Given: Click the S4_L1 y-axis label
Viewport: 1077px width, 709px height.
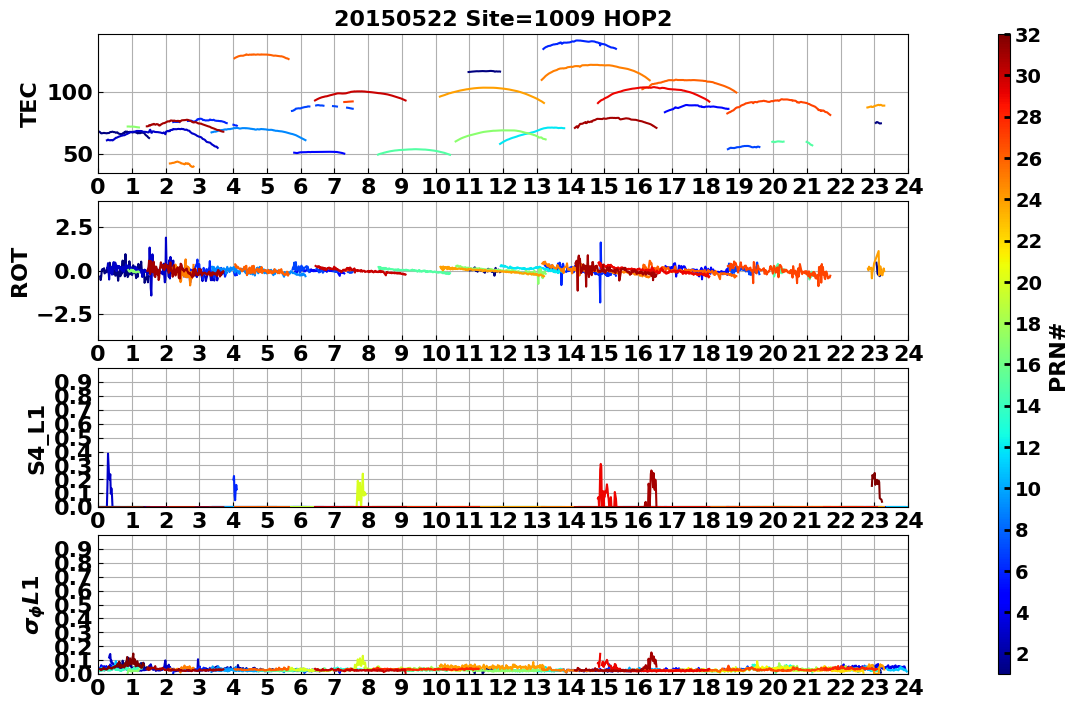Looking at the screenshot, I should (x=36, y=440).
